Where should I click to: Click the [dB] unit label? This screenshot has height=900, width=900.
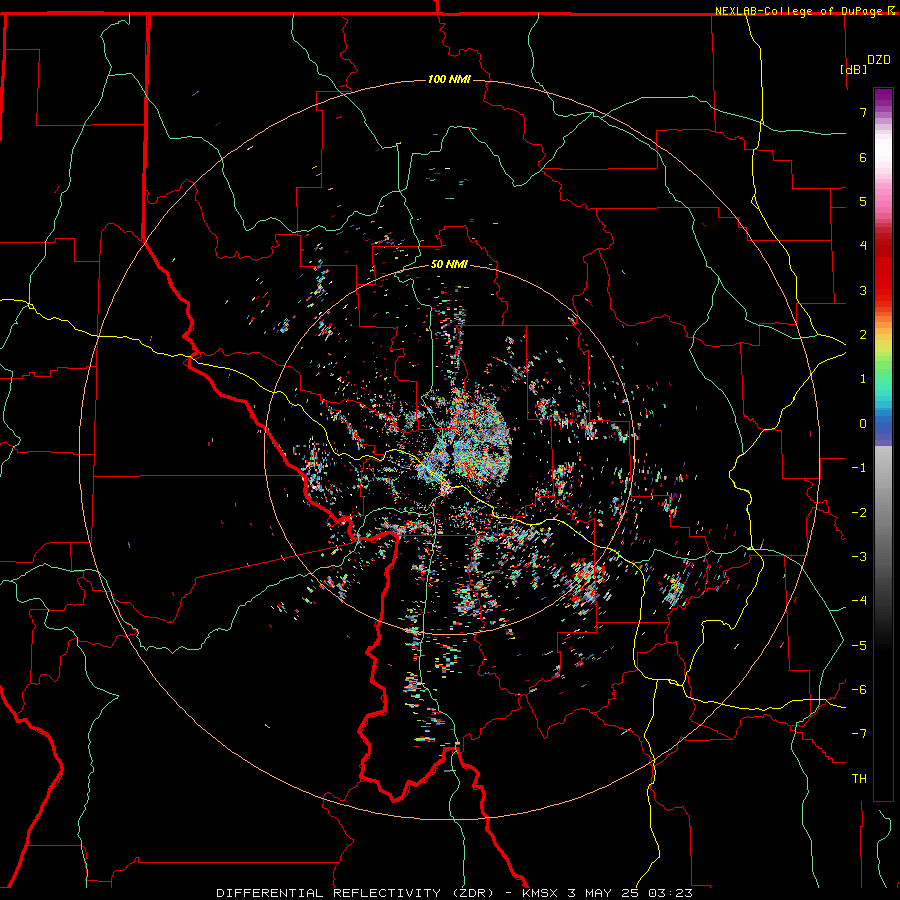854,70
